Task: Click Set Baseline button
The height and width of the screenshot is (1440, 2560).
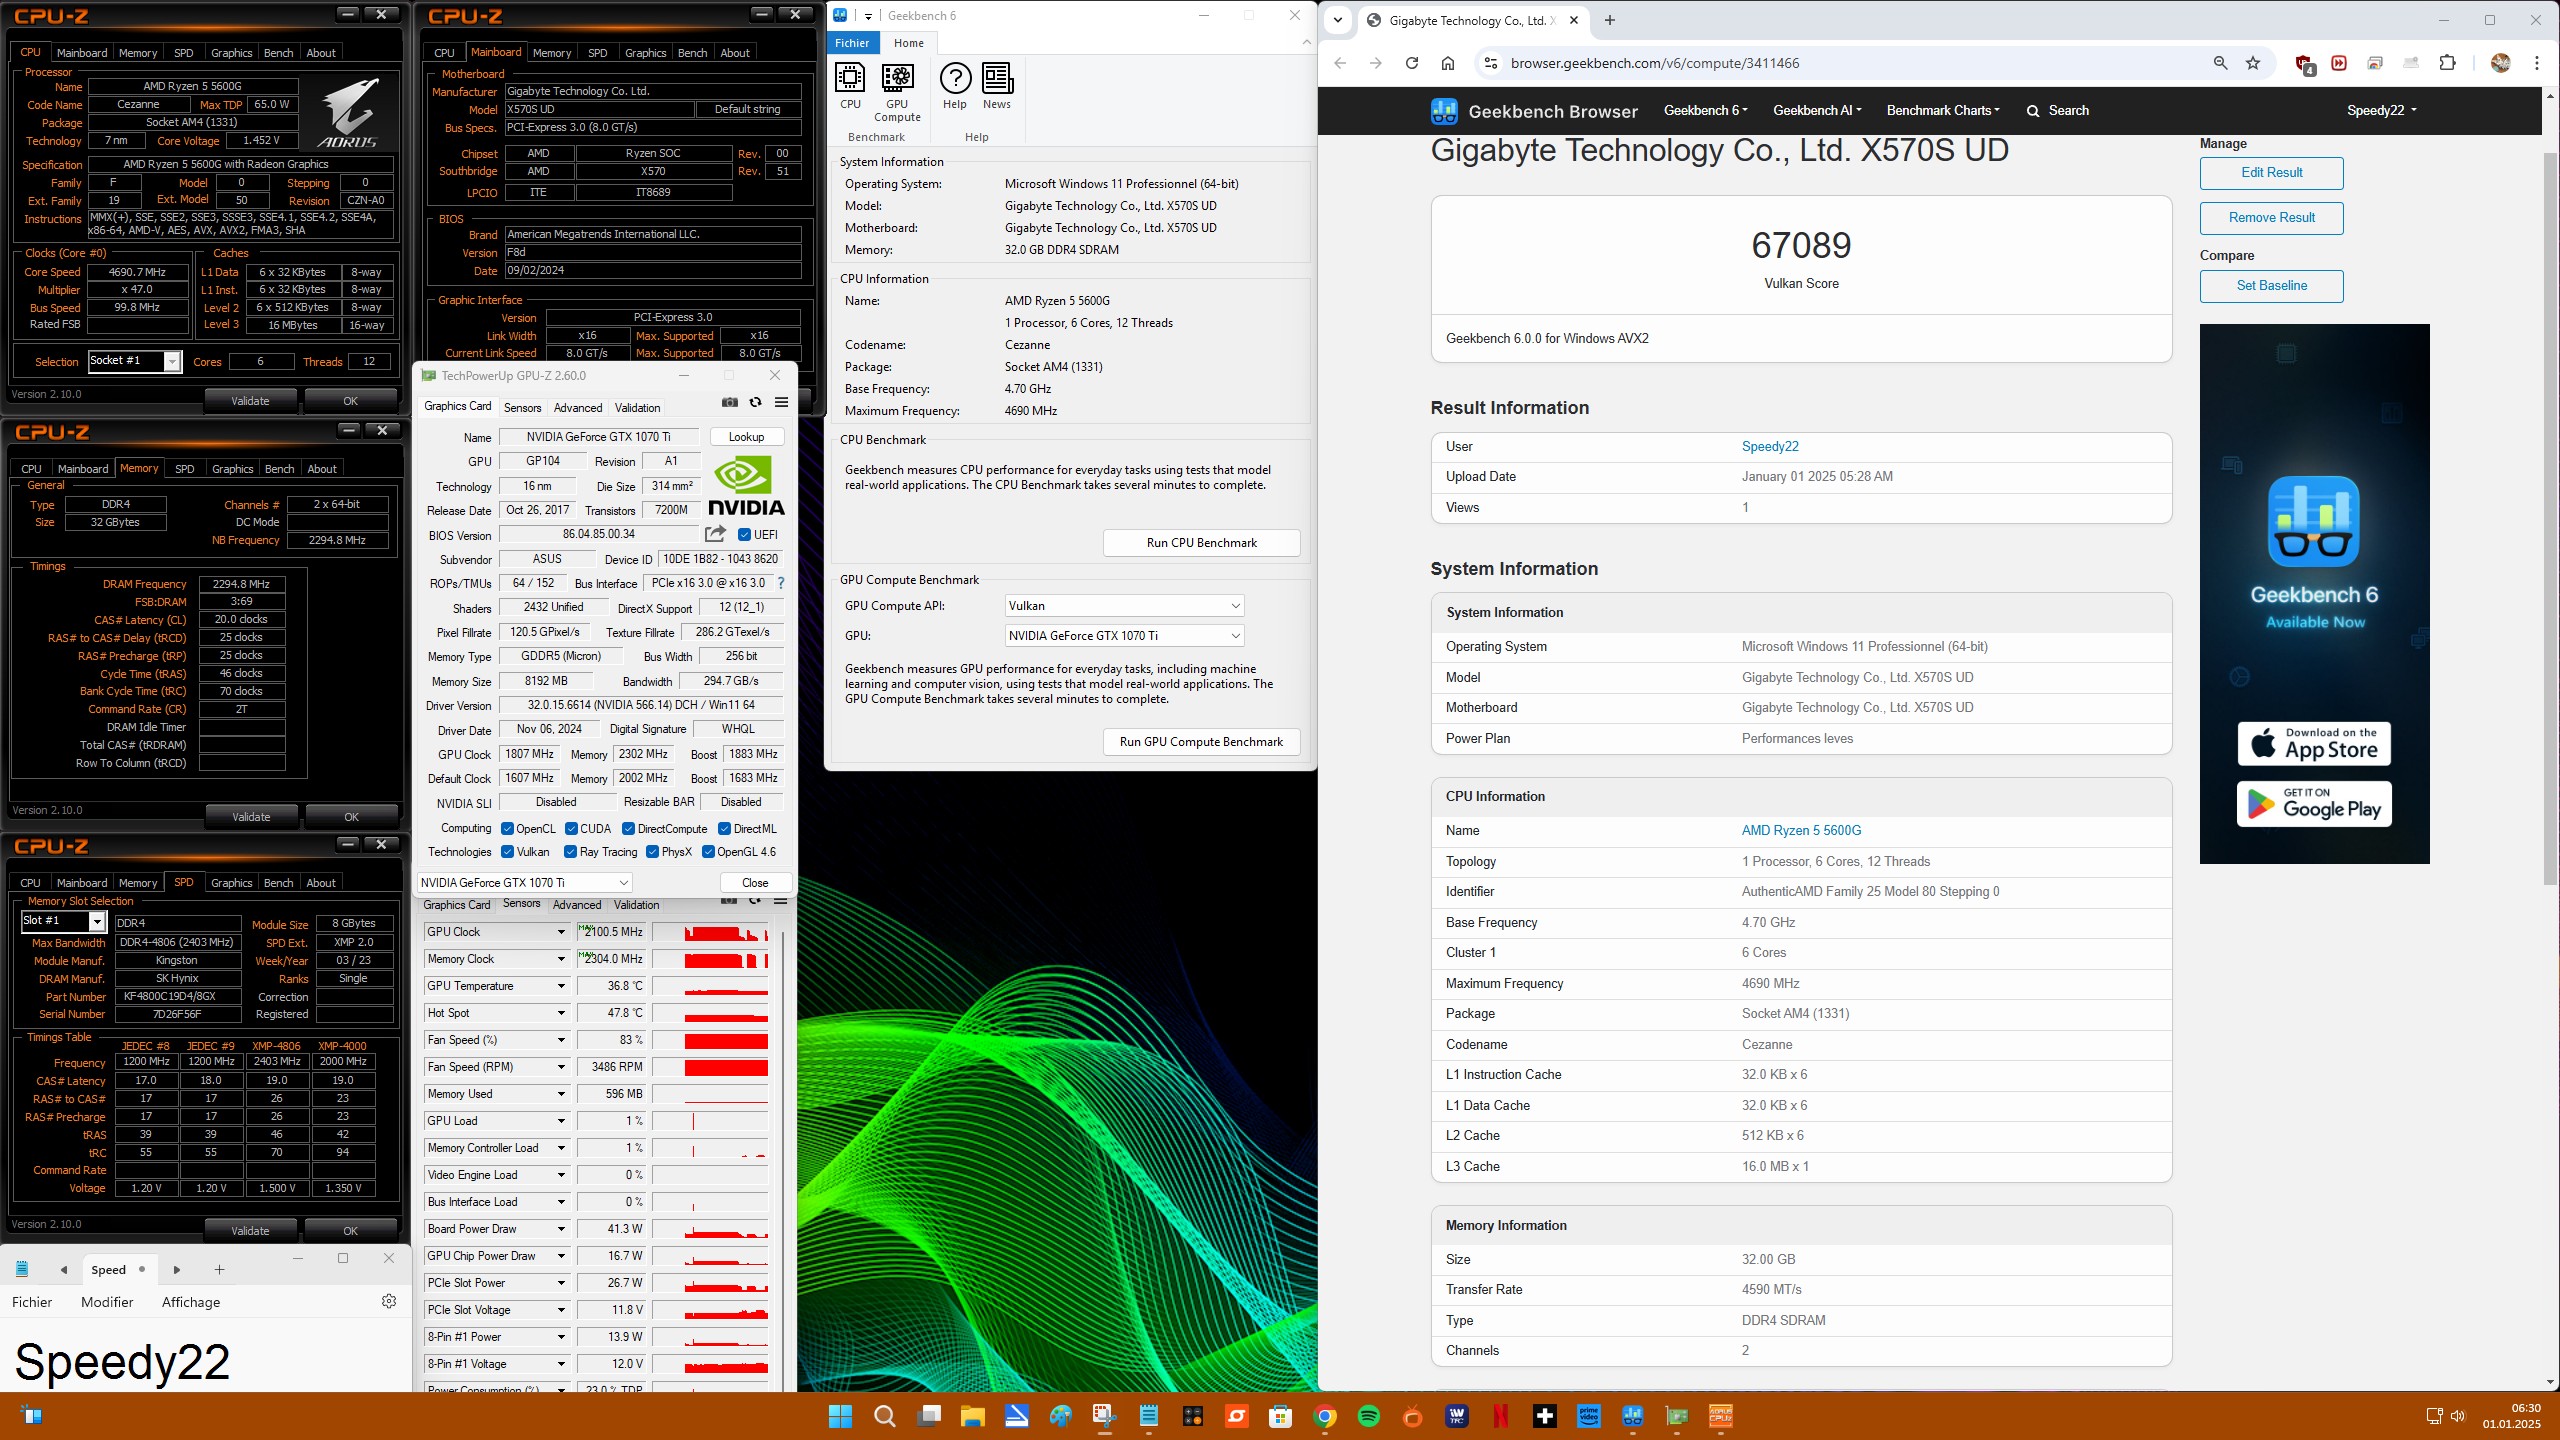Action: [2271, 286]
